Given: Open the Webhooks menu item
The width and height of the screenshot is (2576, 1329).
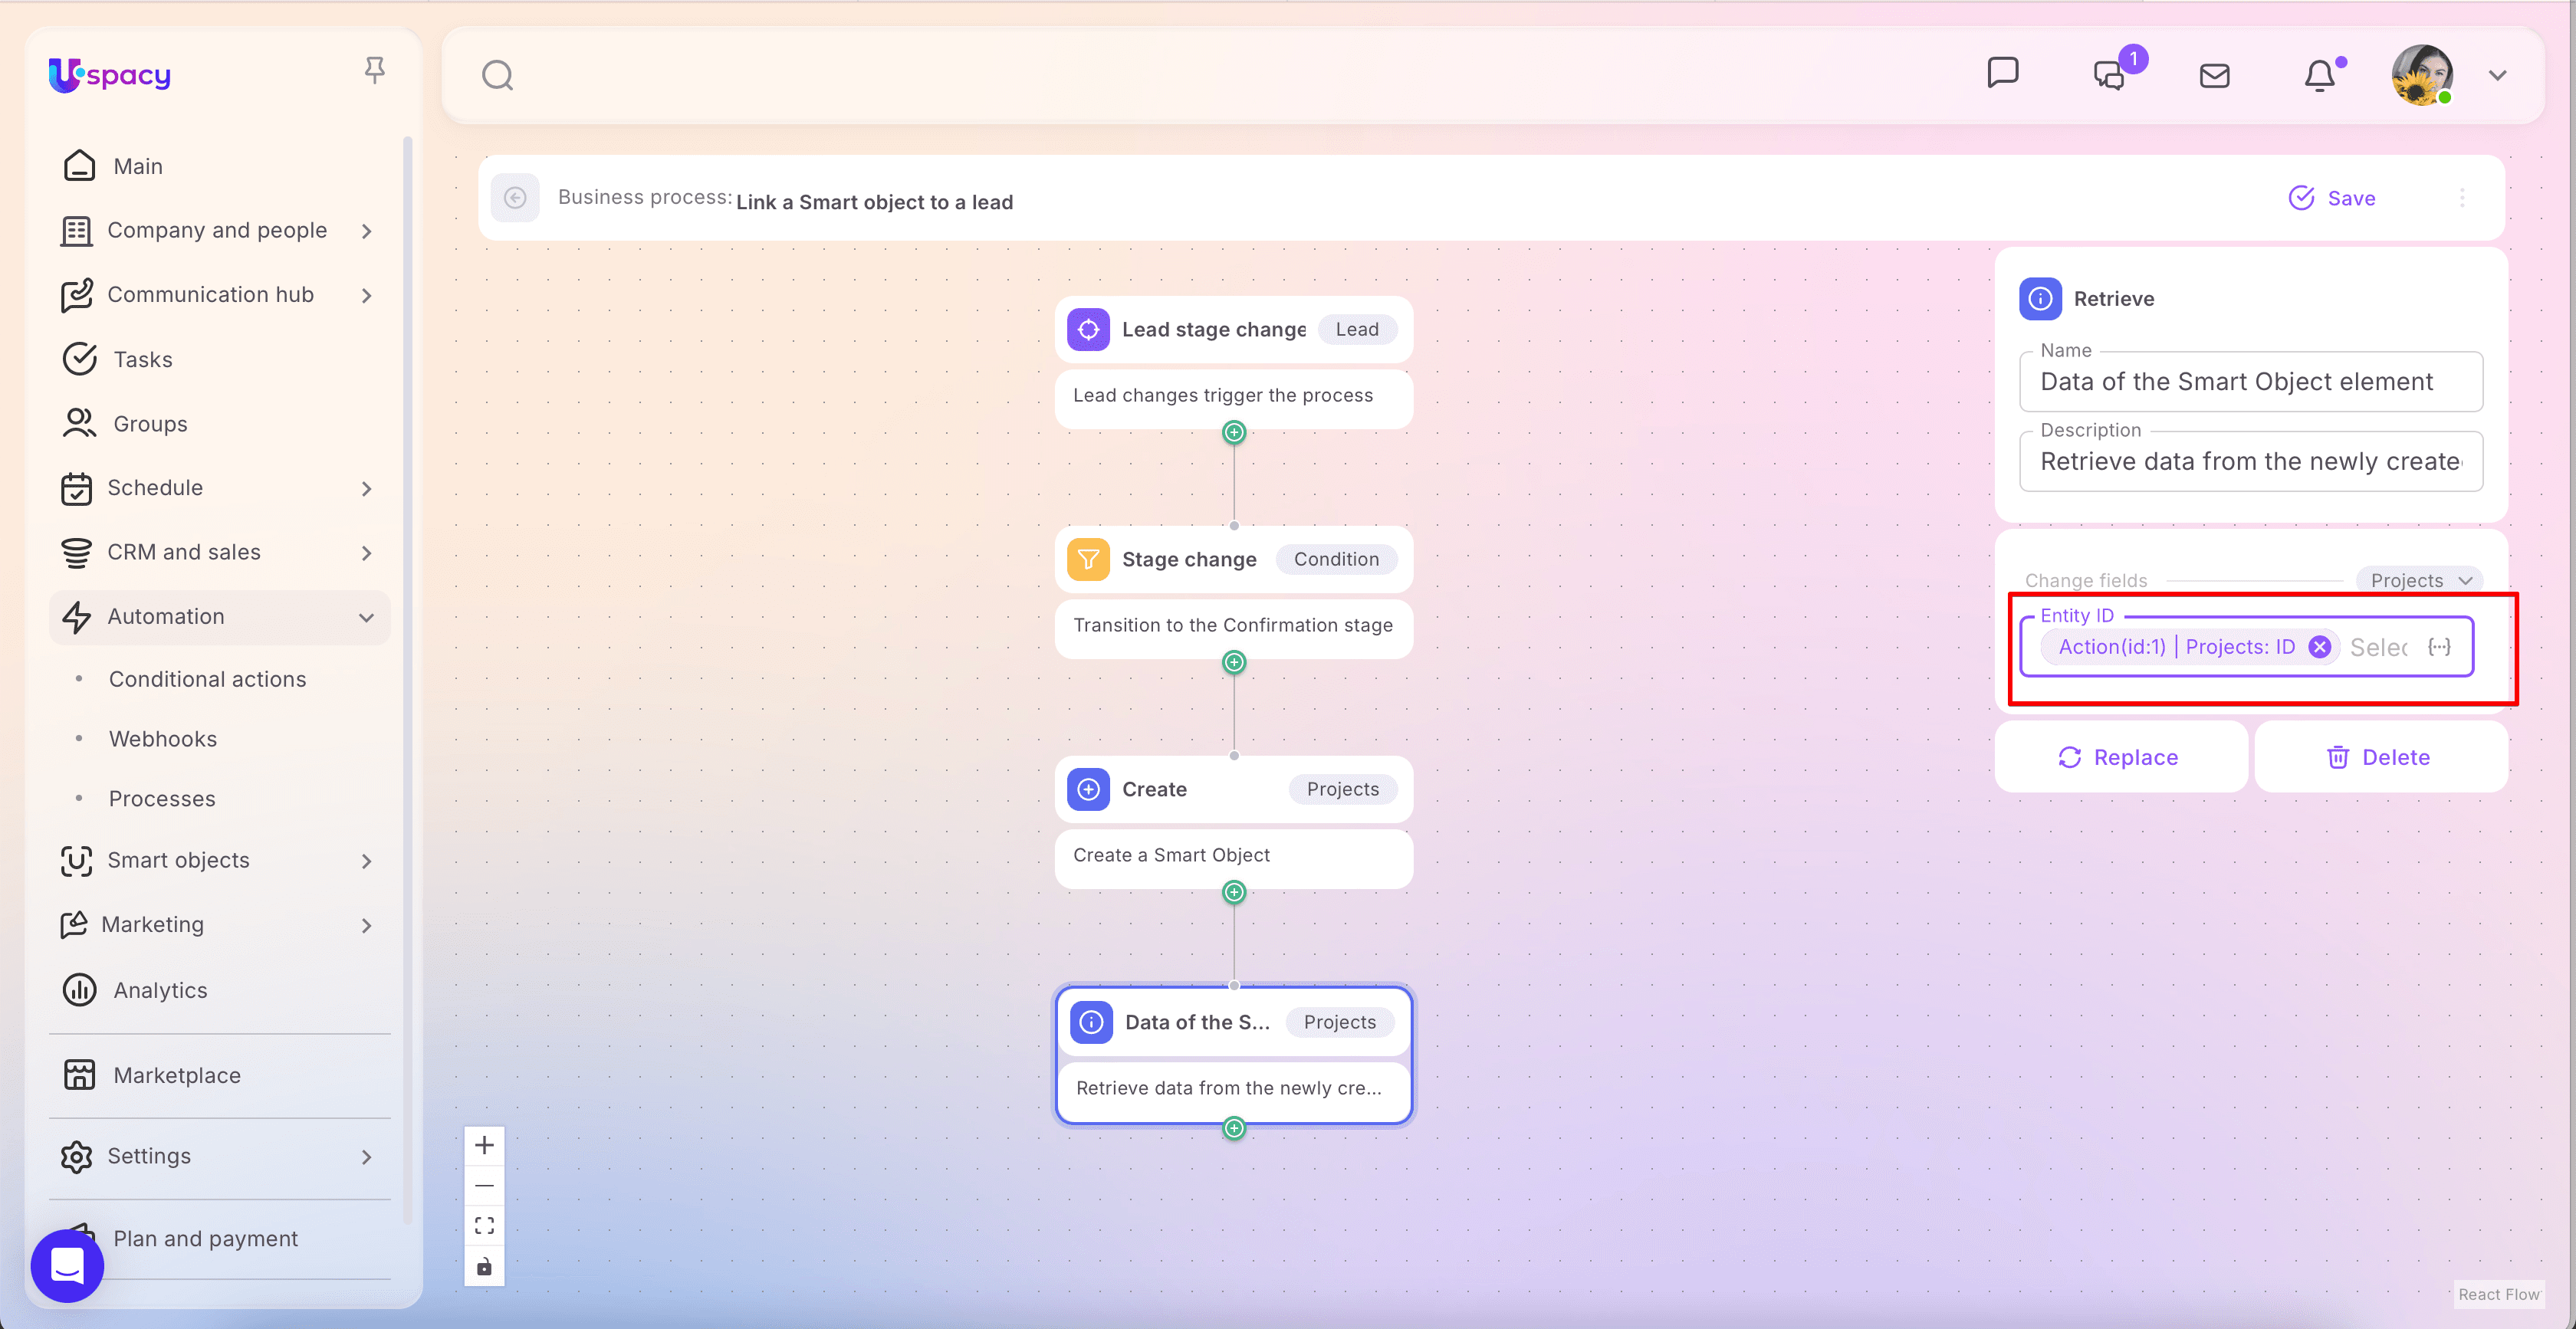Looking at the screenshot, I should tap(163, 739).
